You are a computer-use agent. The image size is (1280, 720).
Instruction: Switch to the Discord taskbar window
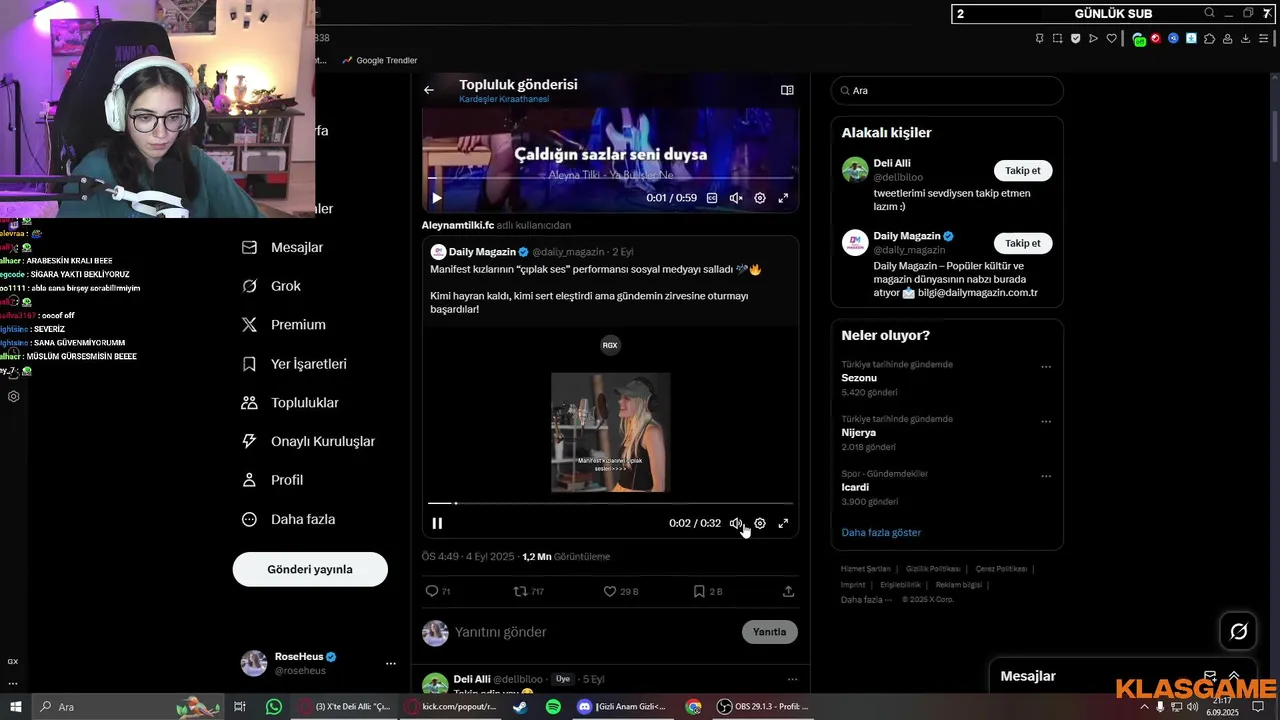click(x=622, y=706)
